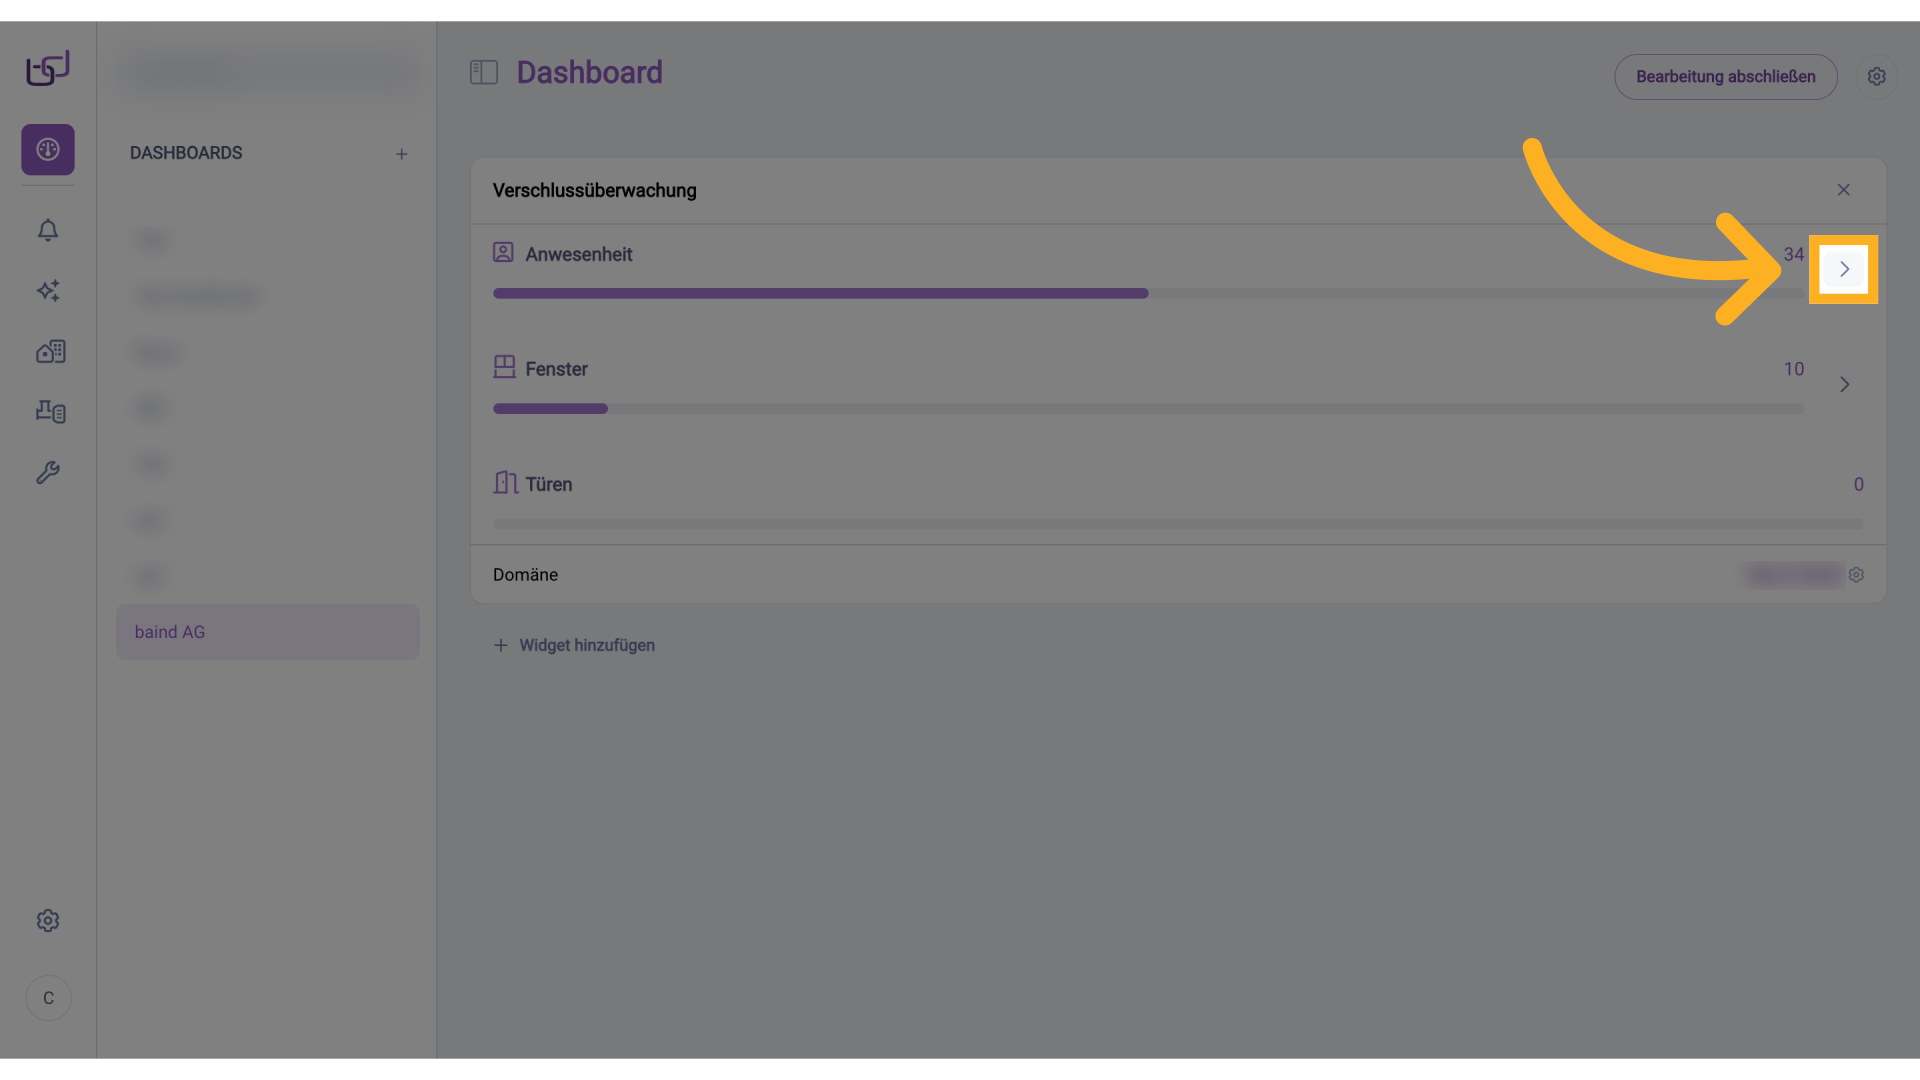Open the C user avatar at bottom left
1920x1080 pixels.
47,997
